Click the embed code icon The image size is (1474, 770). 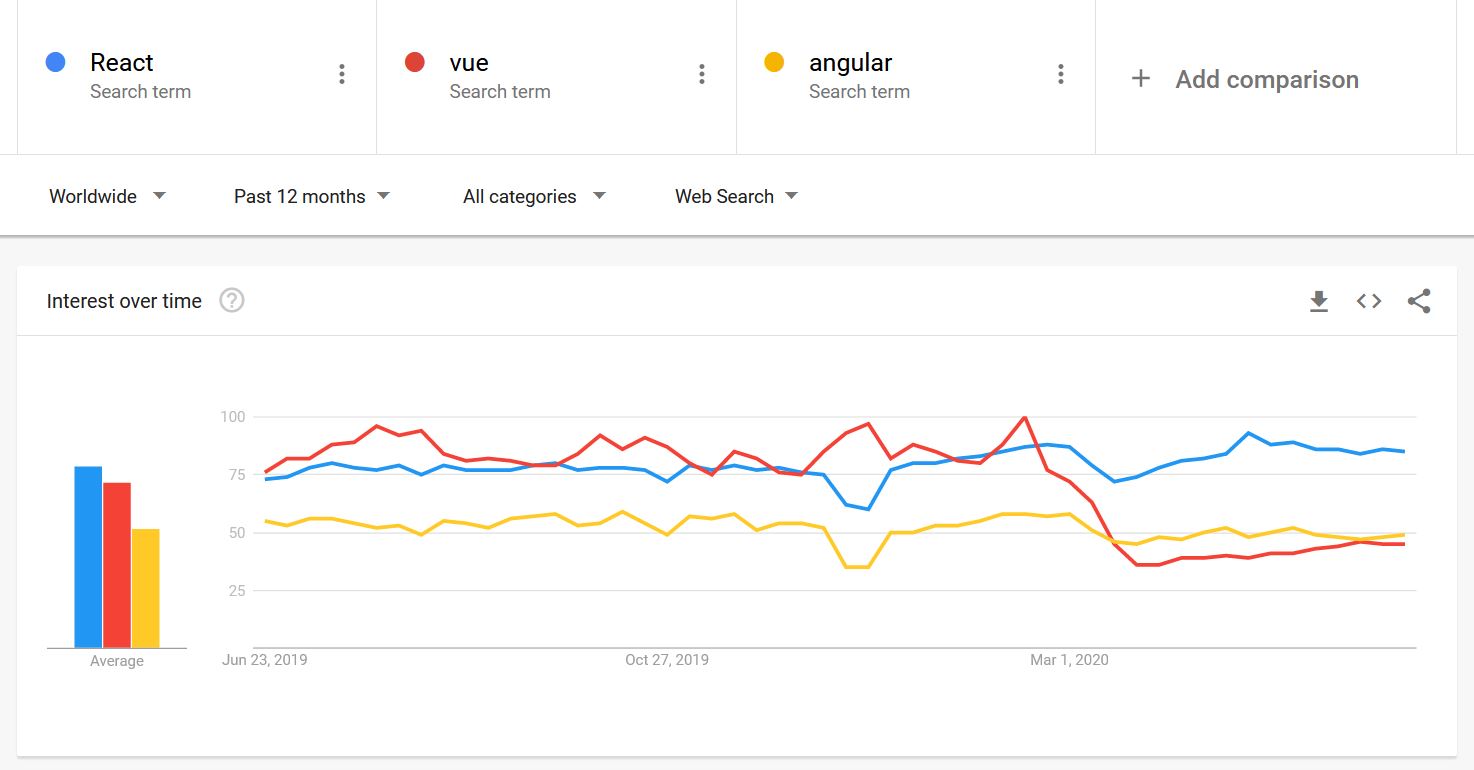1369,301
